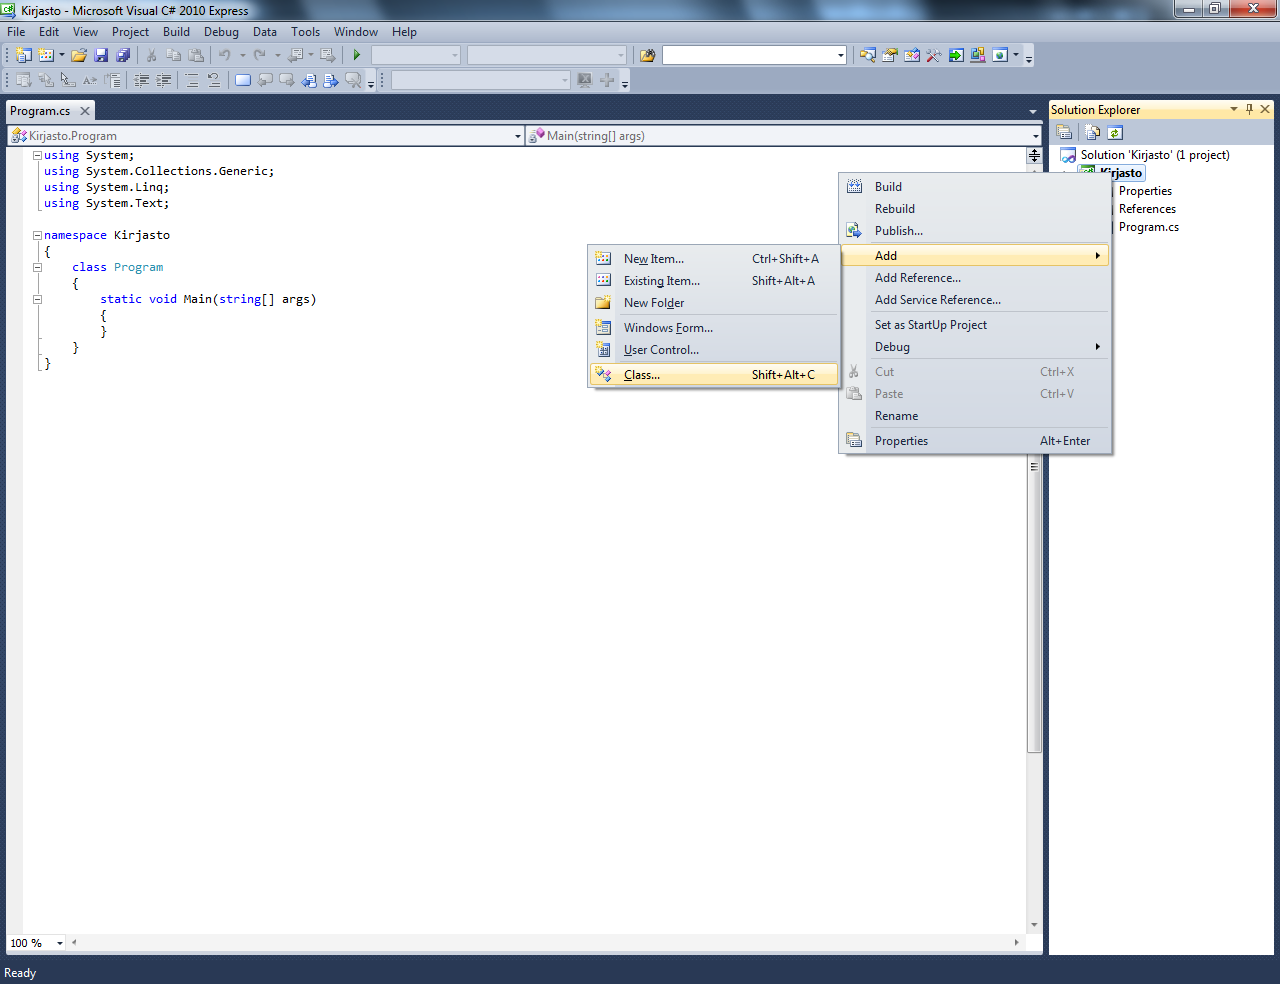The height and width of the screenshot is (984, 1280).
Task: Close the Program.cs tab
Action: pos(85,111)
